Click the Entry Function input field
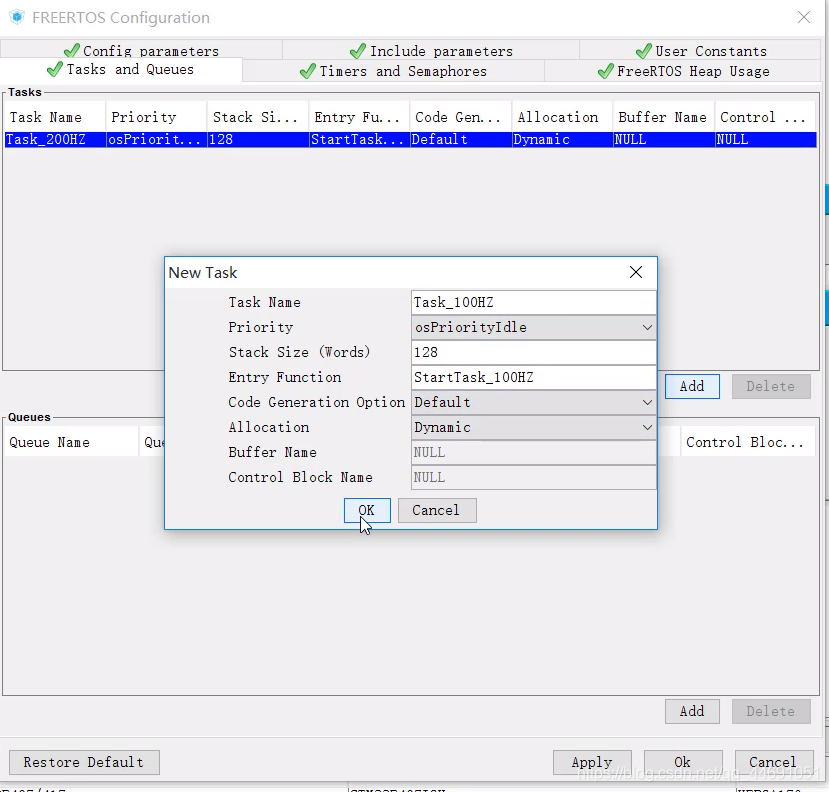The image size is (829, 792). tap(533, 377)
